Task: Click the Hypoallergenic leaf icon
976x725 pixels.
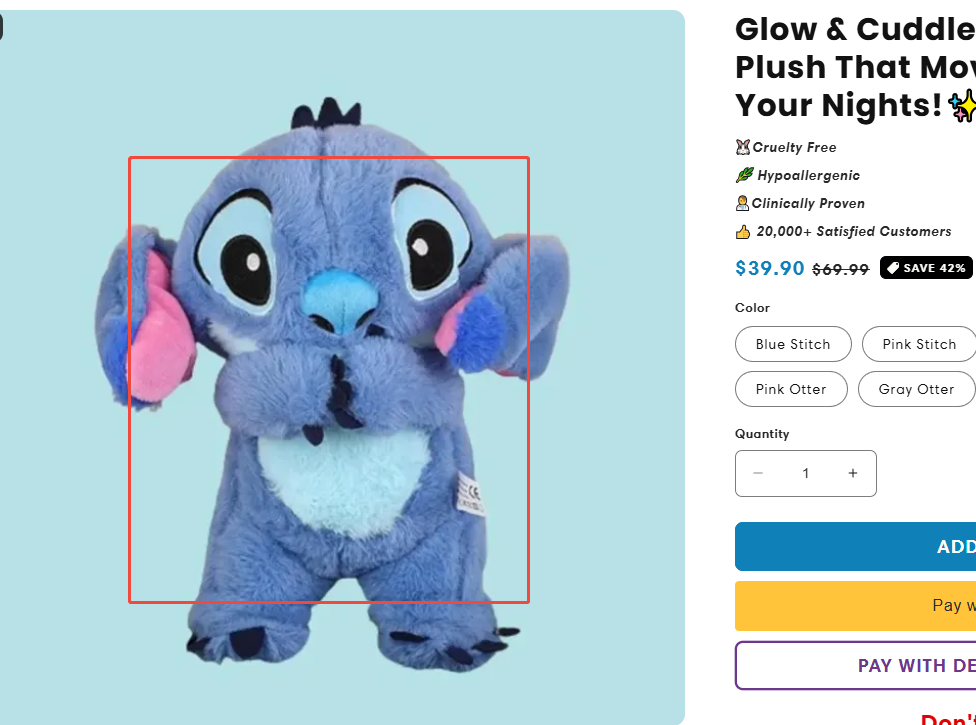Action: click(x=743, y=175)
